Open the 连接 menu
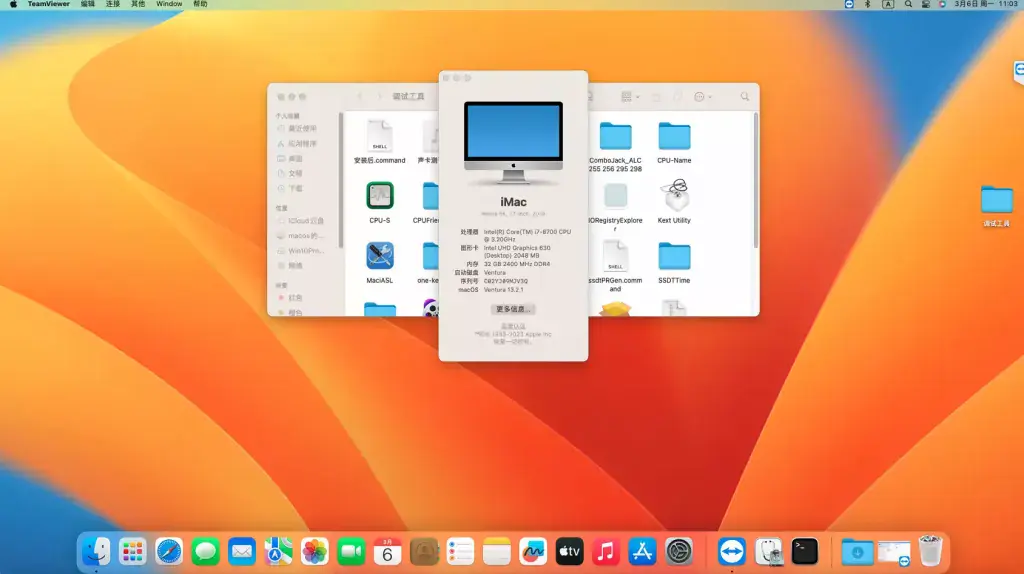Viewport: 1024px width, 574px height. tap(113, 4)
